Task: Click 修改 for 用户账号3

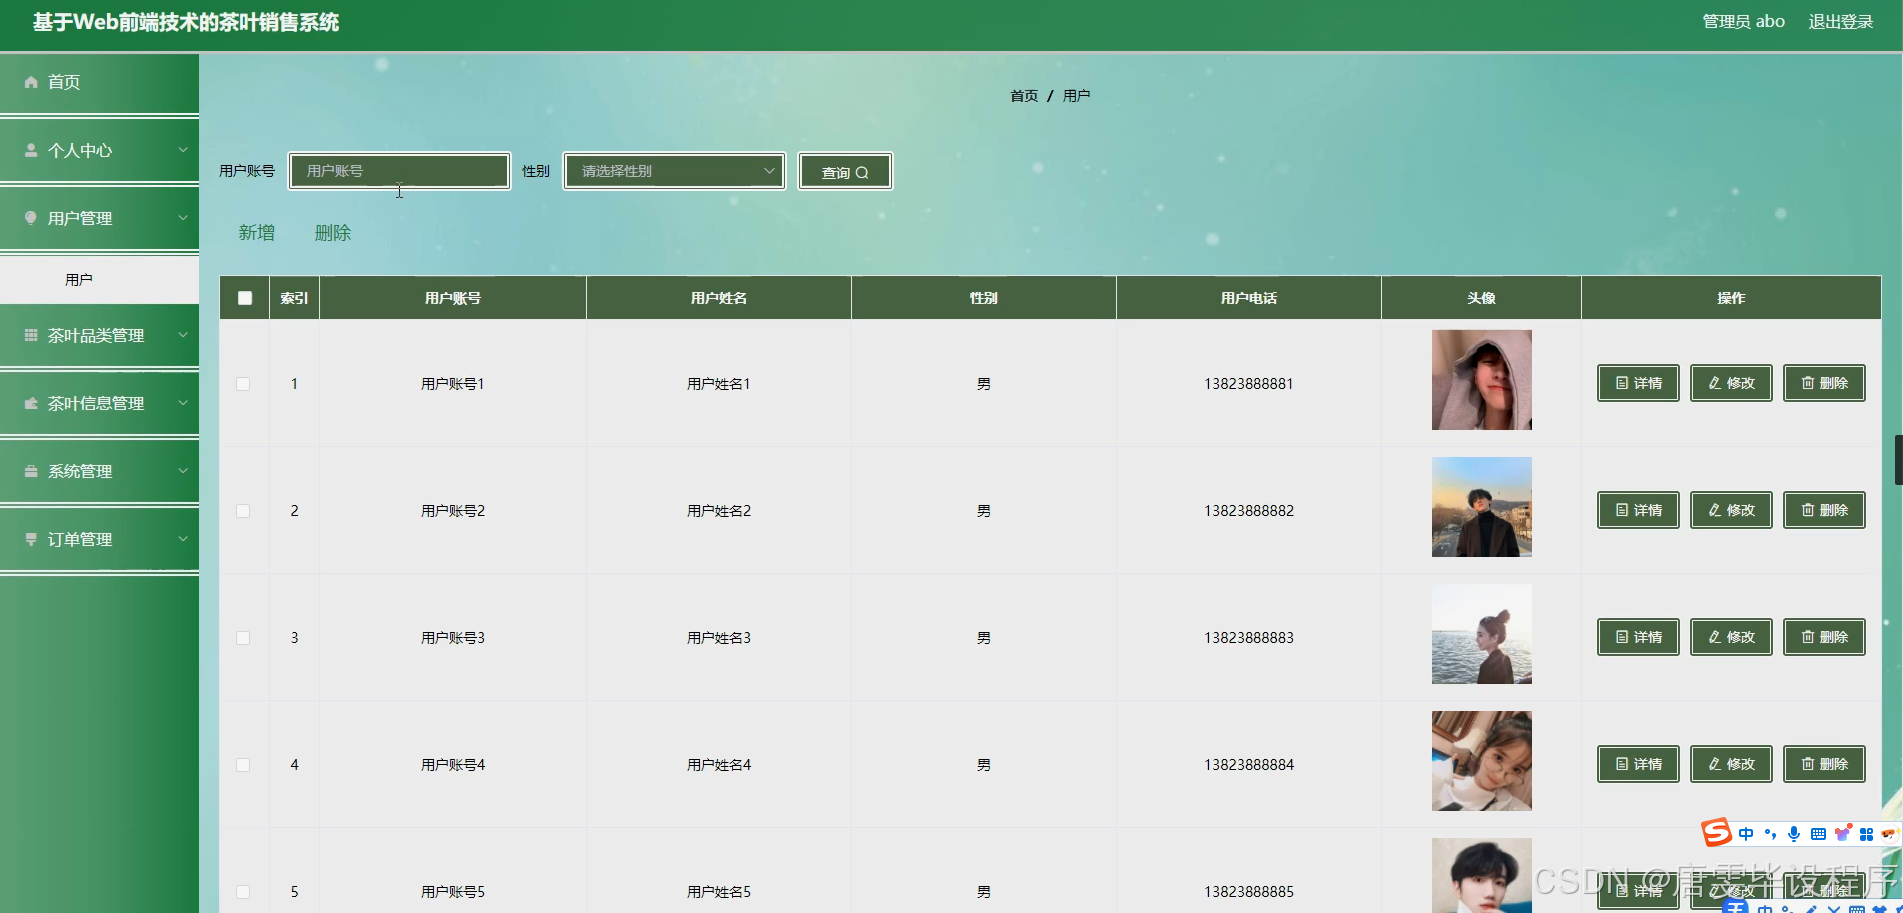Action: click(1731, 637)
